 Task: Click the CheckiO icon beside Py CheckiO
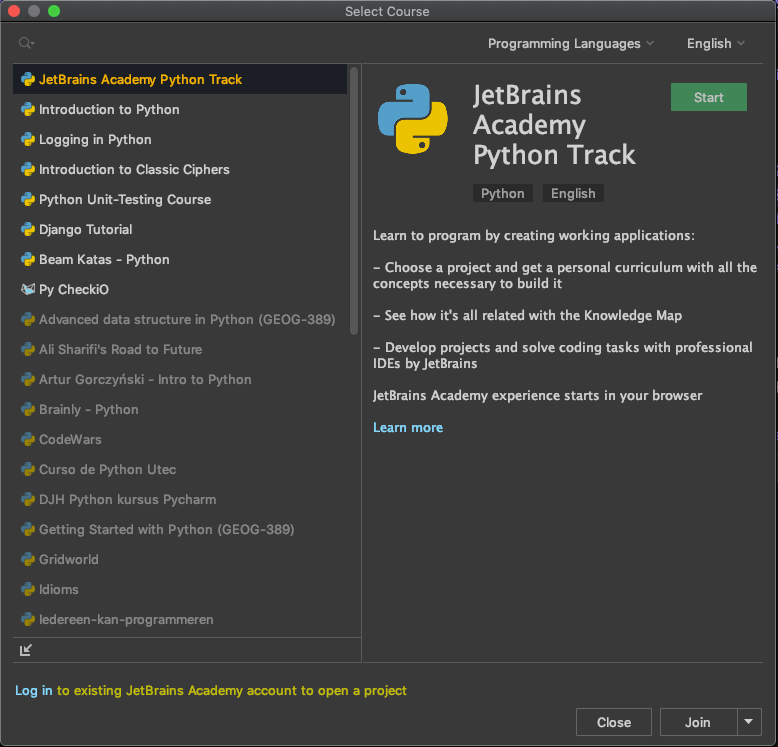click(28, 289)
